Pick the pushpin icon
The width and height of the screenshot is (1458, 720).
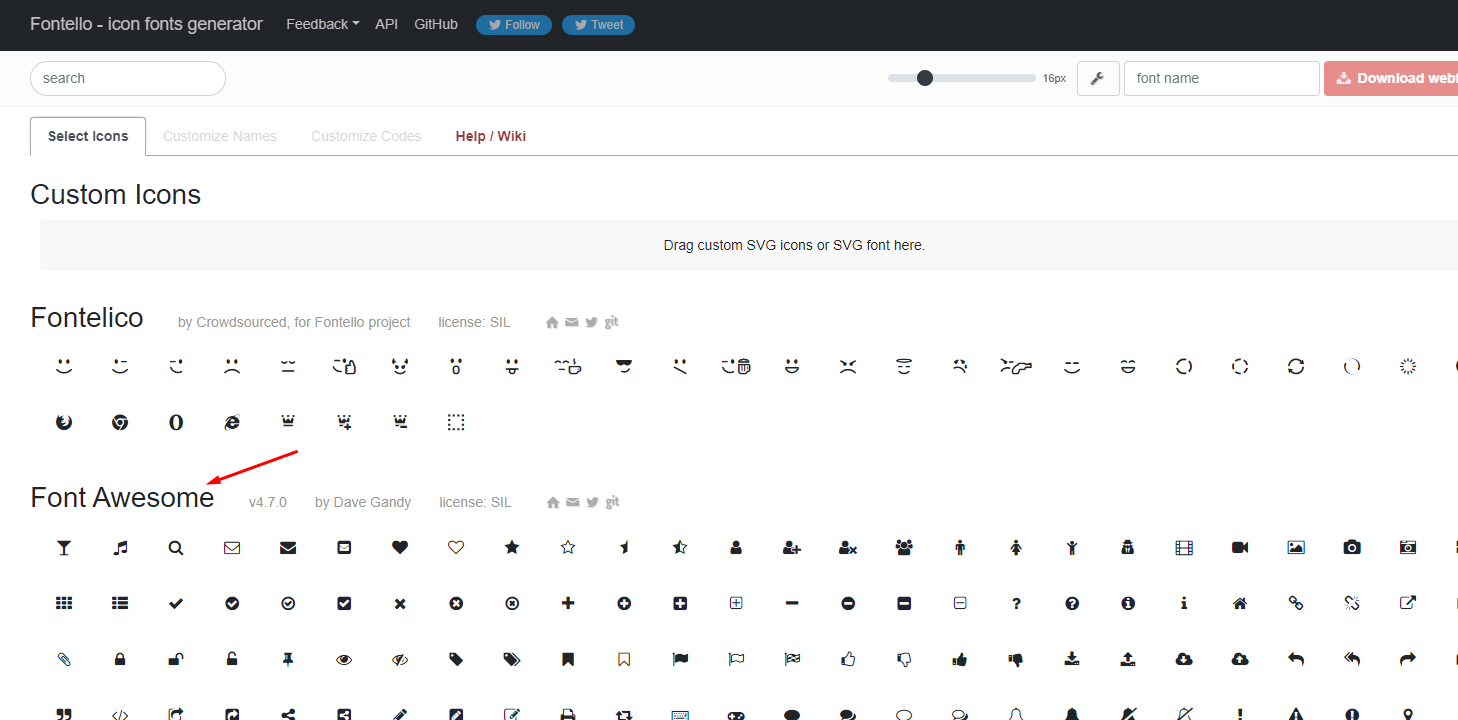click(288, 659)
